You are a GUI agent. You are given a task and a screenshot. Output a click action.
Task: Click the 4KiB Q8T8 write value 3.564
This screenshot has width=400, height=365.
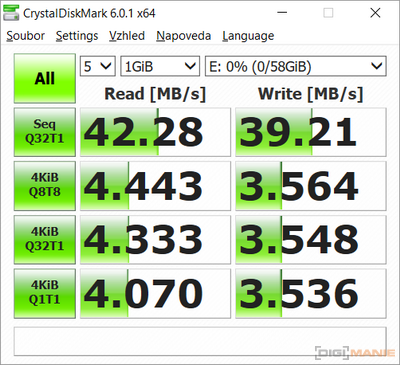coord(311,186)
